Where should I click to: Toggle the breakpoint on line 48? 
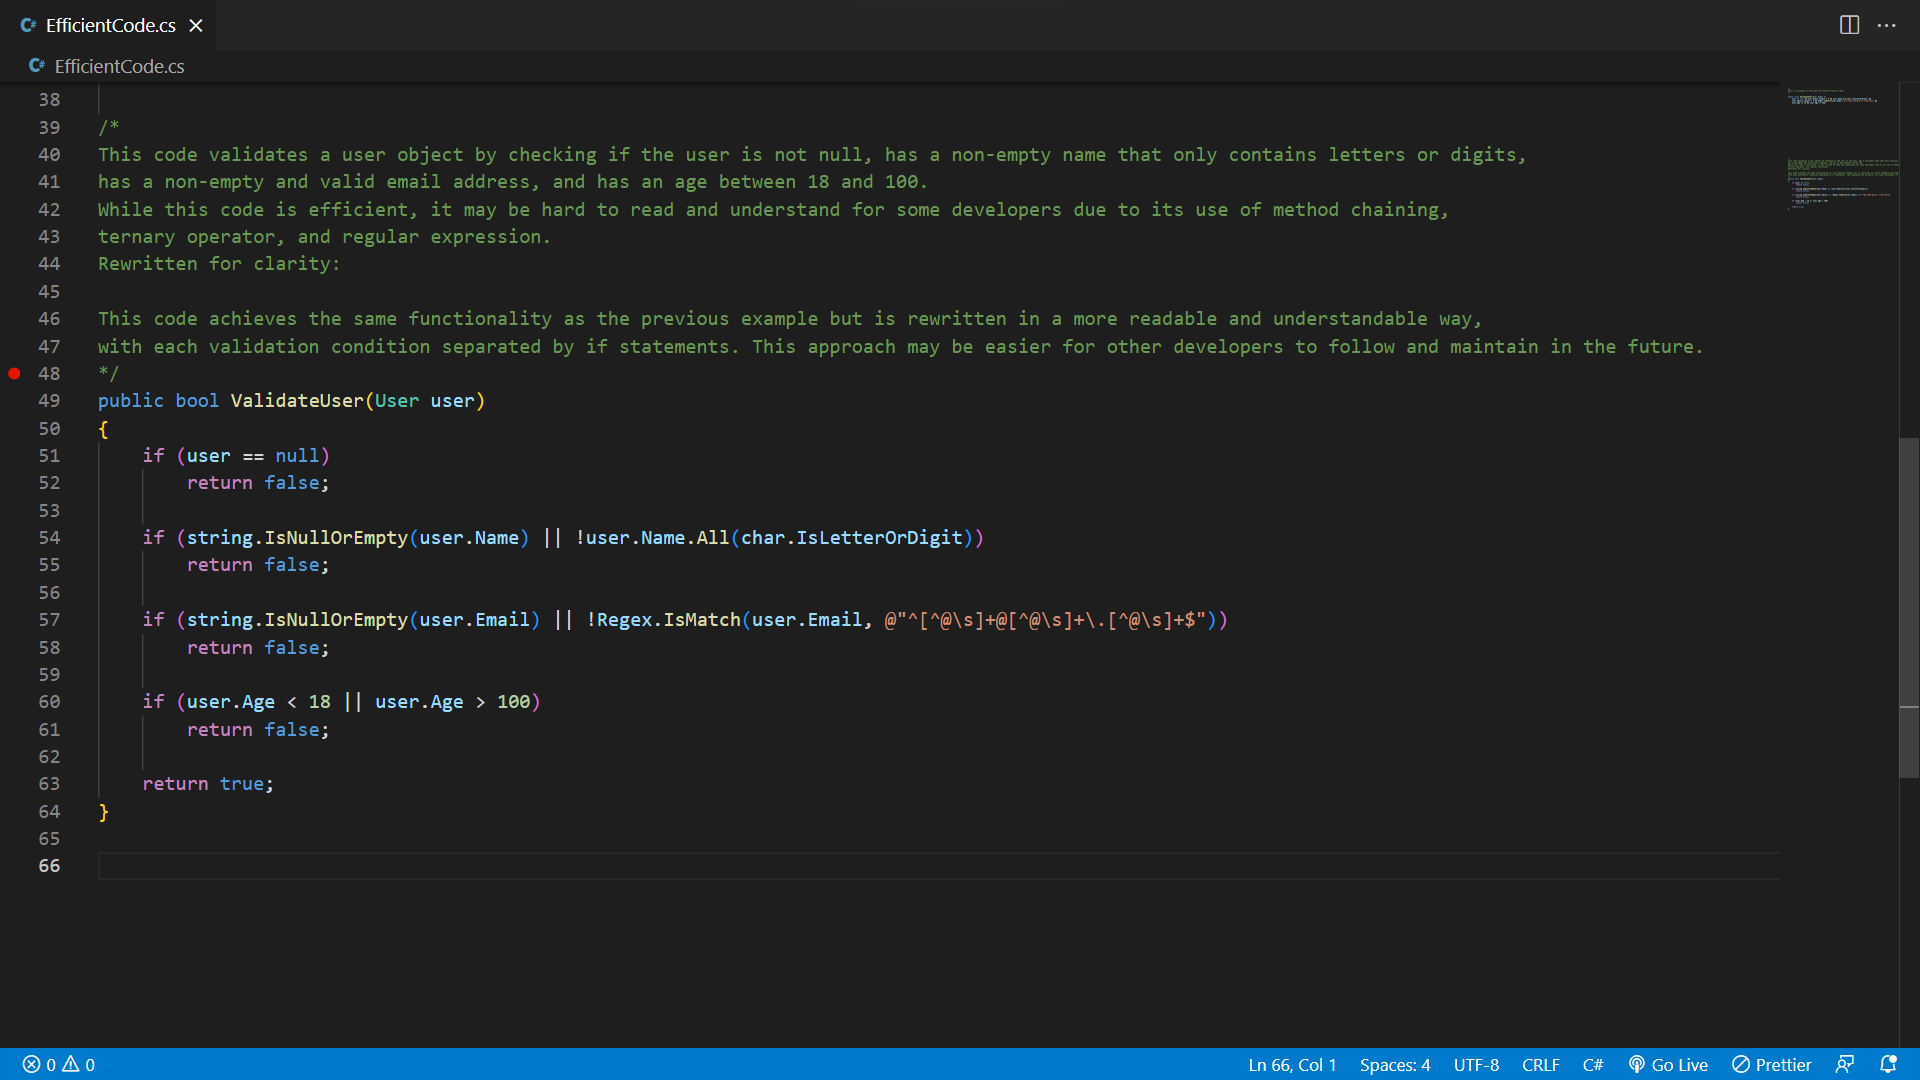click(x=15, y=373)
